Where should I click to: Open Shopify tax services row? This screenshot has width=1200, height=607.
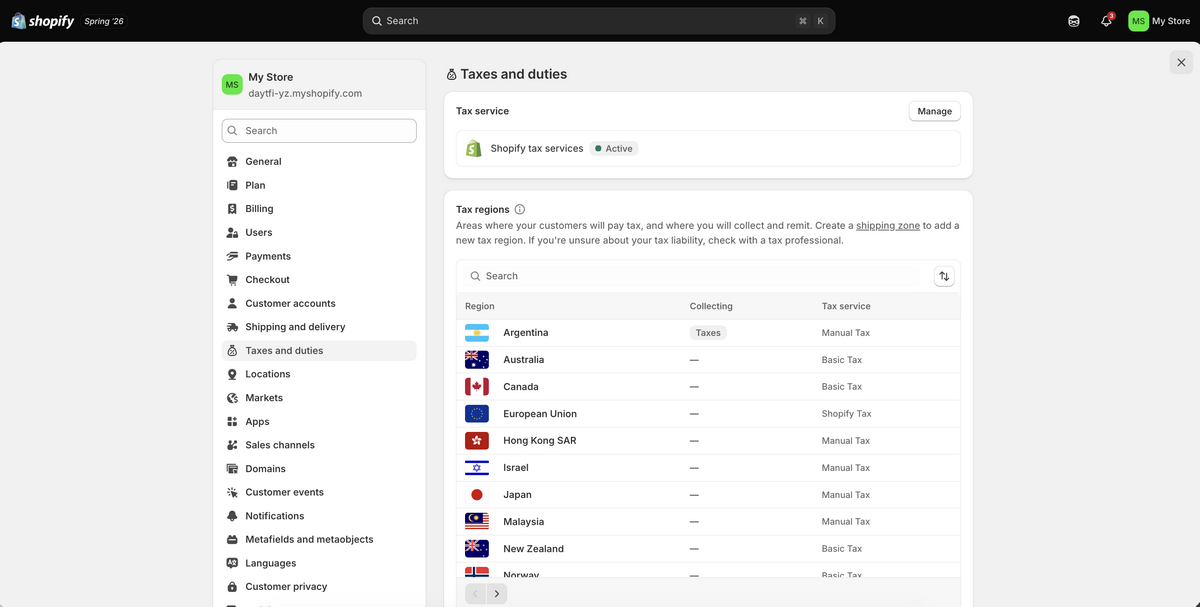coord(708,148)
